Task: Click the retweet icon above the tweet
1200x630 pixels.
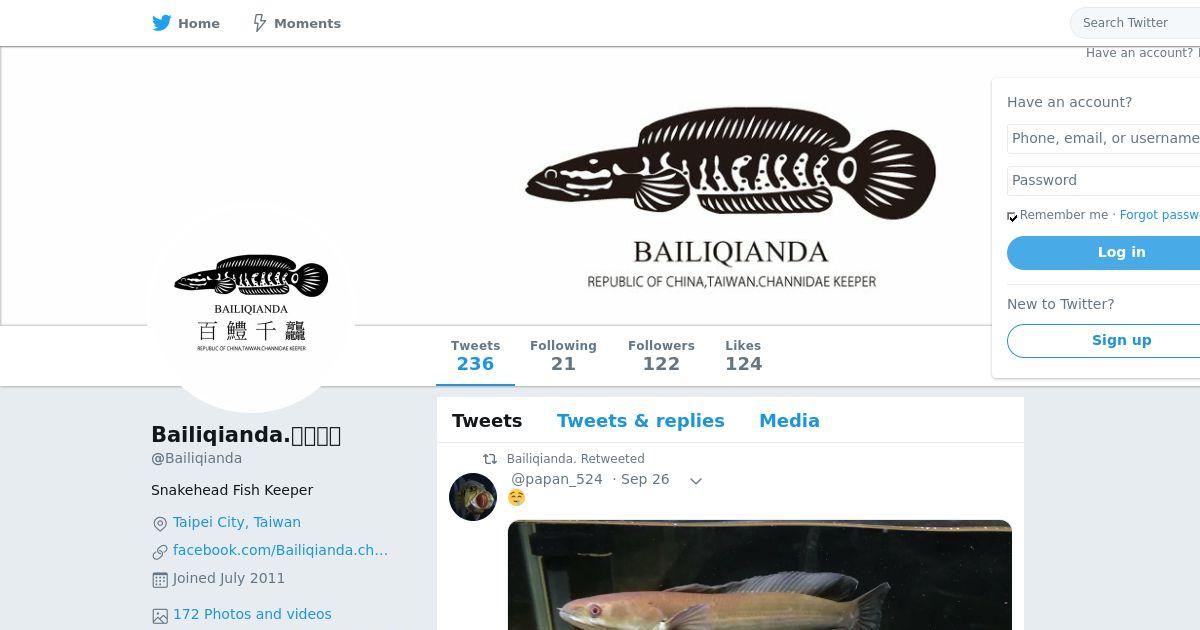Action: (x=490, y=459)
